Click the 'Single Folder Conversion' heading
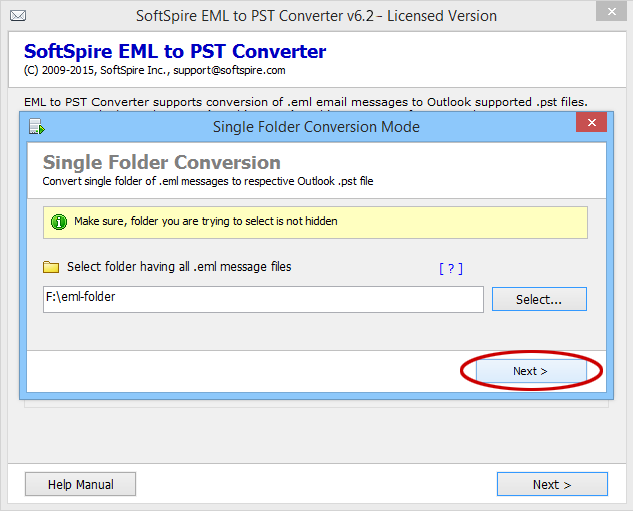This screenshot has height=511, width=633. point(161,162)
